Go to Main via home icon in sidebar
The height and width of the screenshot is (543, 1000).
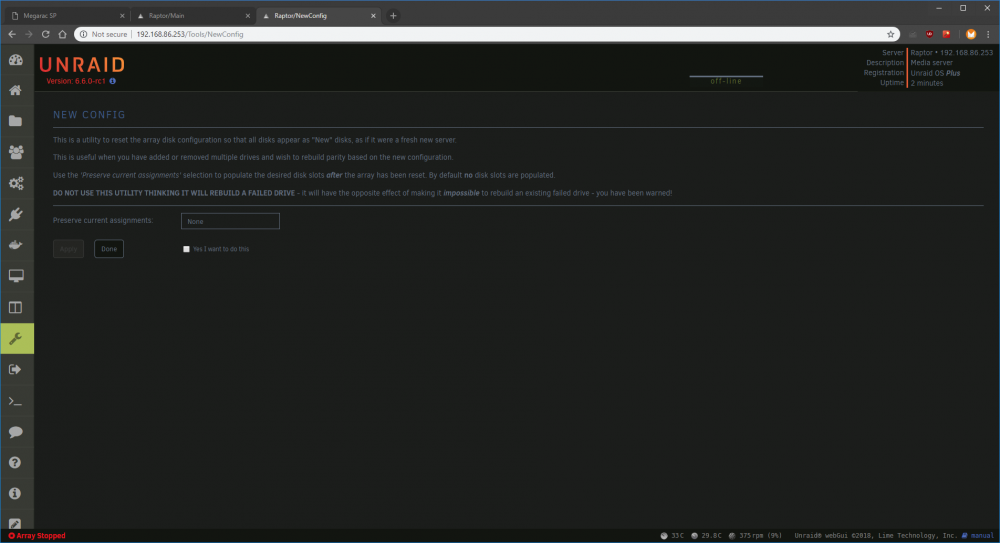click(x=16, y=91)
